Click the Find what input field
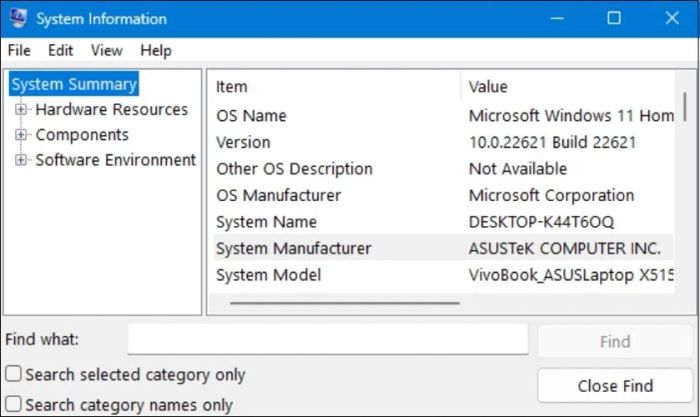 click(328, 339)
